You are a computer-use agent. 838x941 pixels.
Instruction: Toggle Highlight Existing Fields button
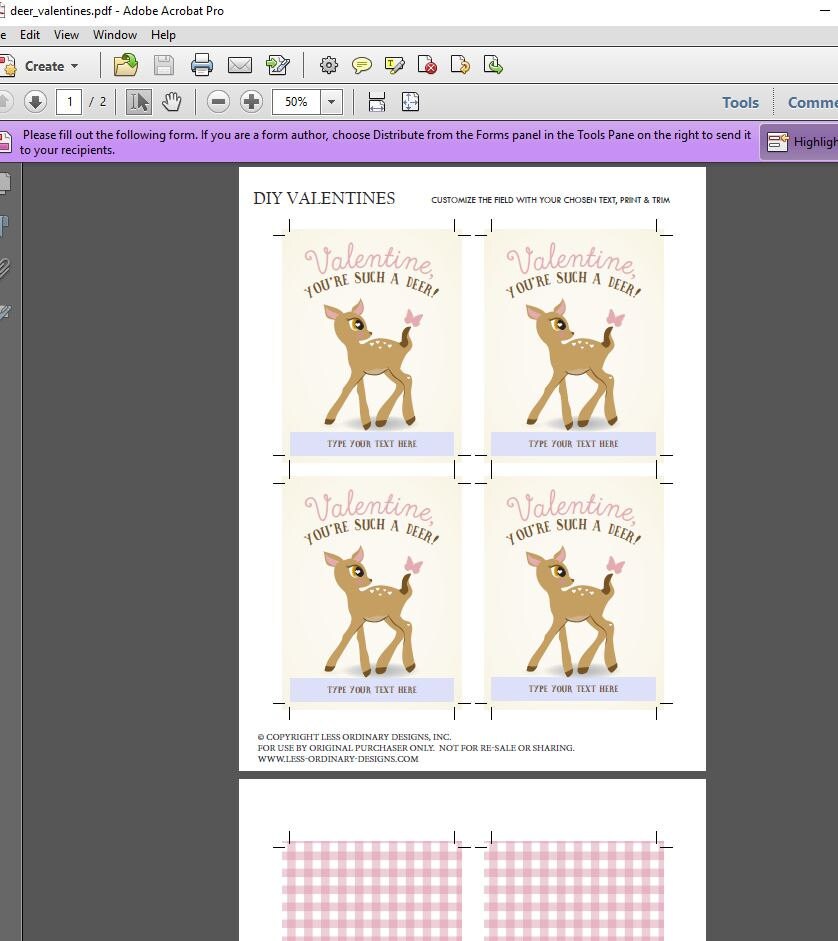pyautogui.click(x=800, y=142)
